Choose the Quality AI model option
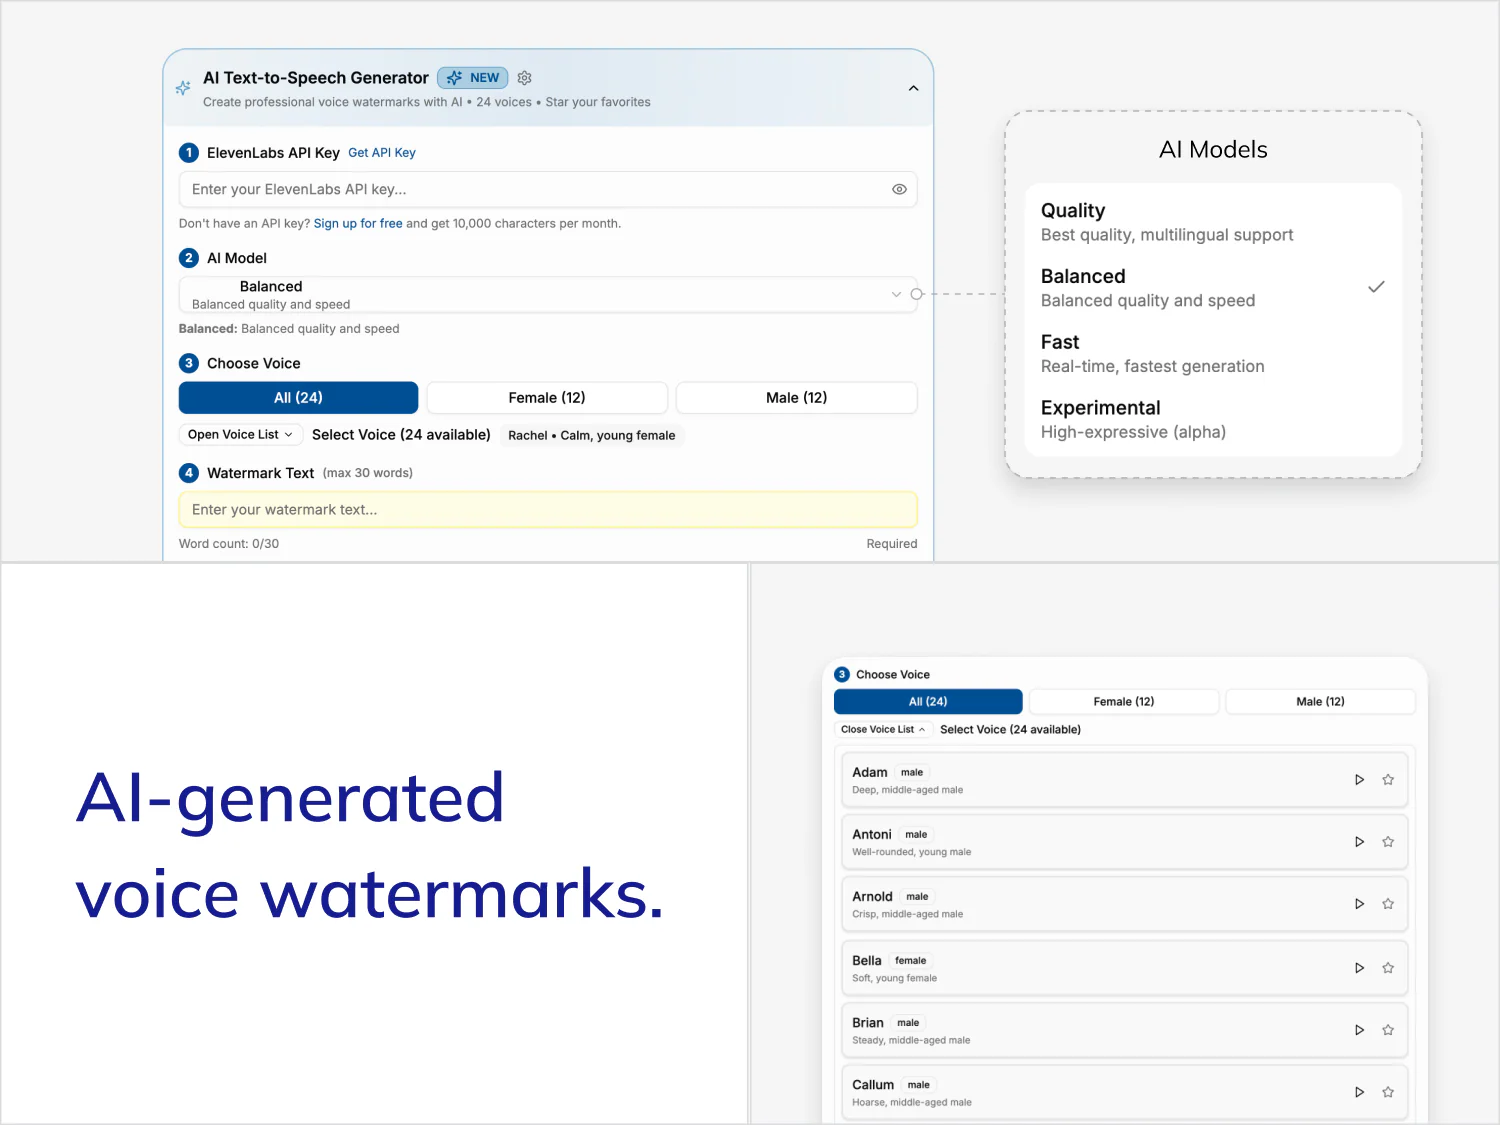The width and height of the screenshot is (1500, 1125). [1213, 222]
